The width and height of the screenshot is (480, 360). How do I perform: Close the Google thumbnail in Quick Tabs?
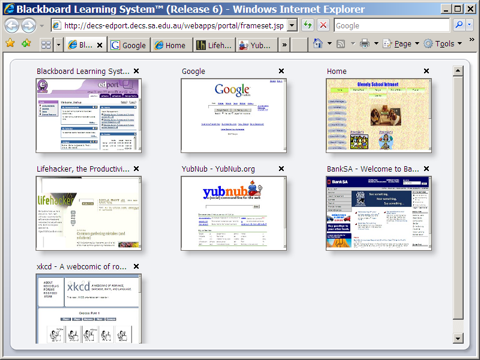click(281, 71)
